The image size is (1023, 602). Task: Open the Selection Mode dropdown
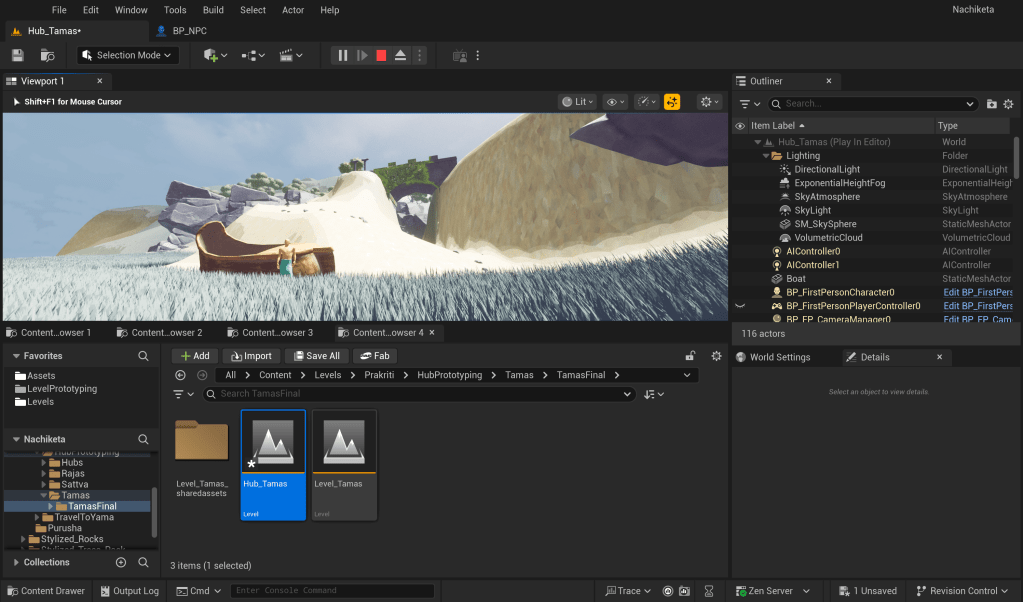click(x=128, y=56)
